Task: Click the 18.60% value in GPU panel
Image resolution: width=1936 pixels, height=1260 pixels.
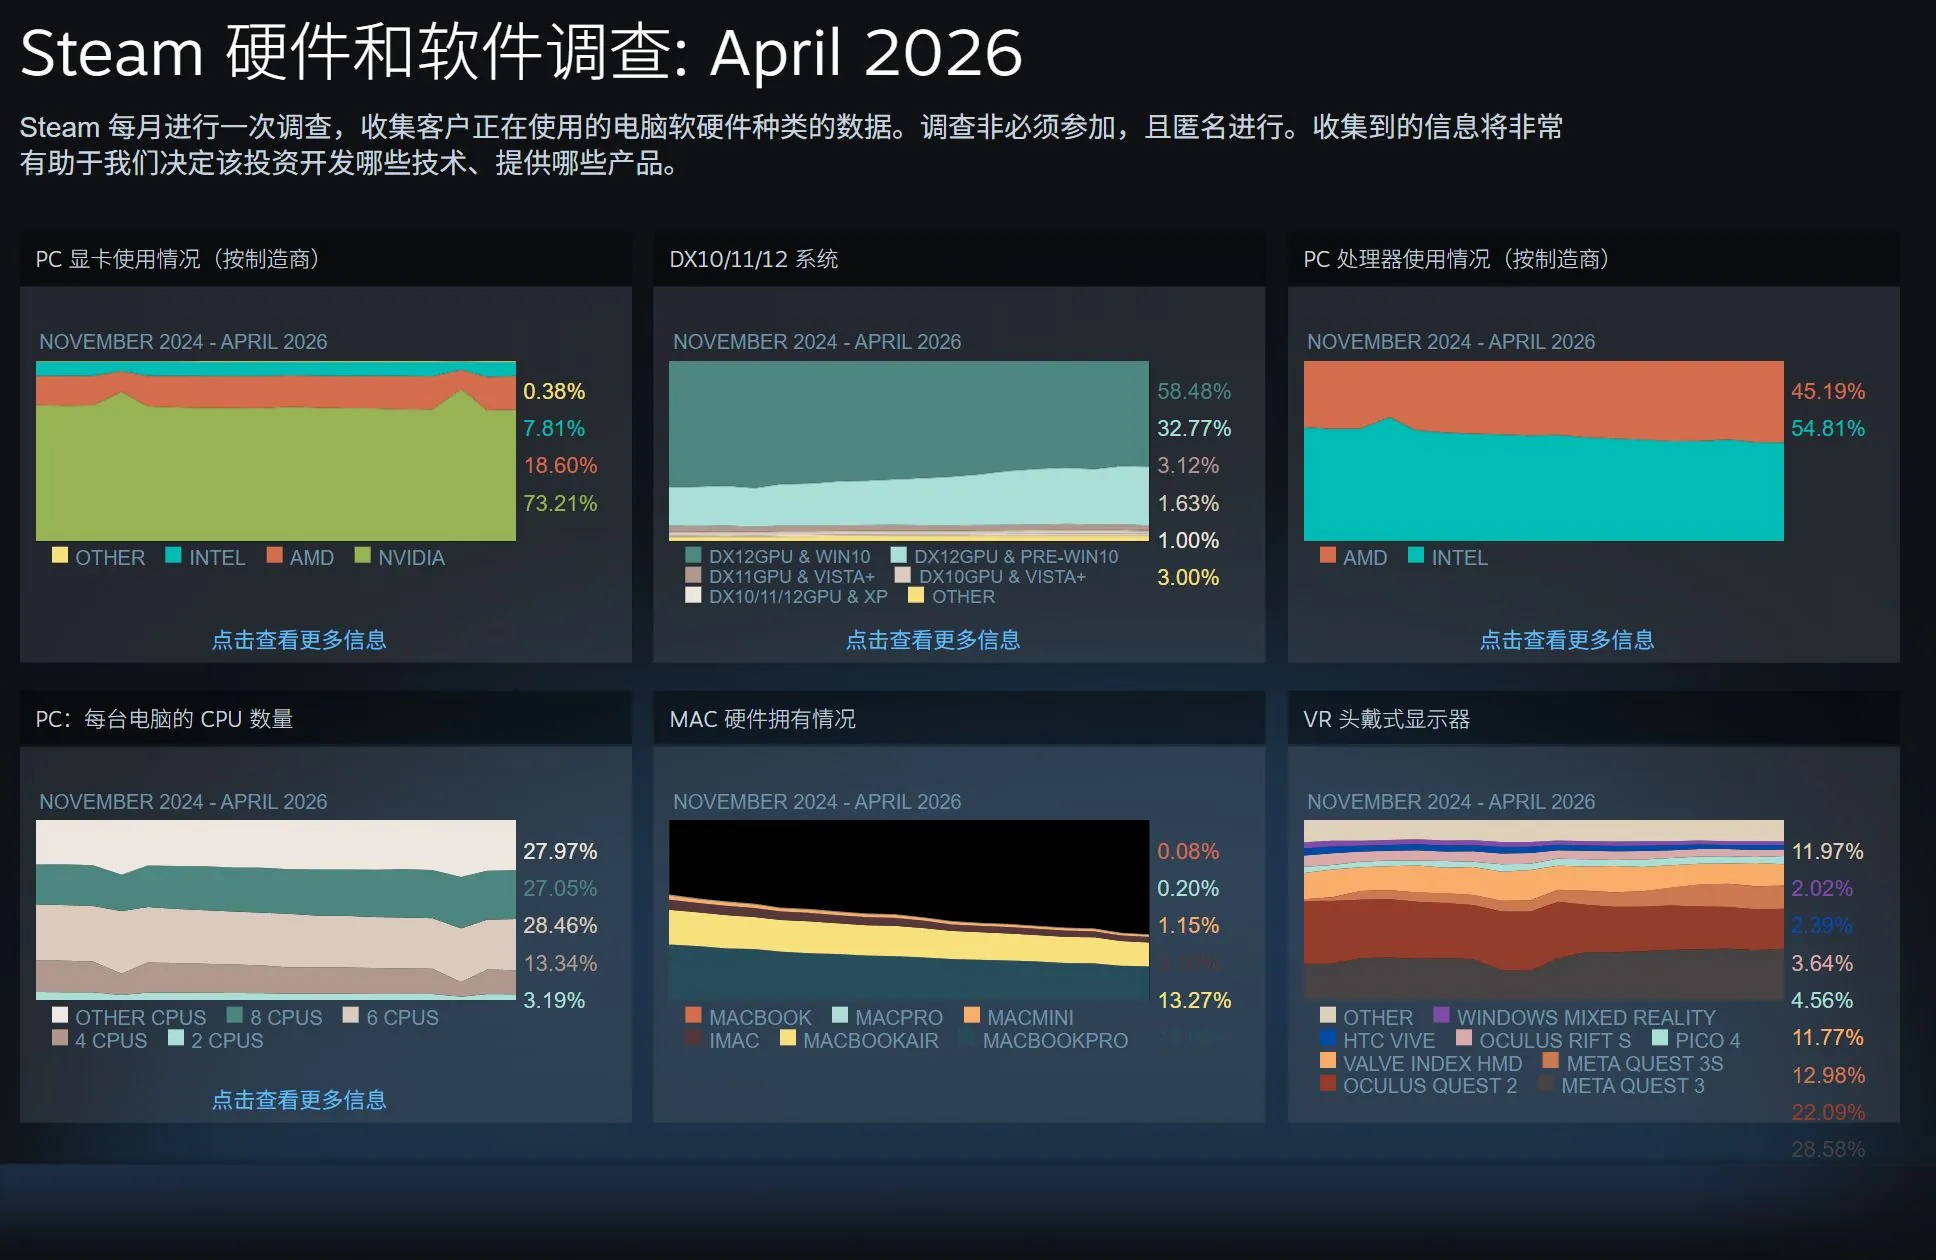Action: 560,466
